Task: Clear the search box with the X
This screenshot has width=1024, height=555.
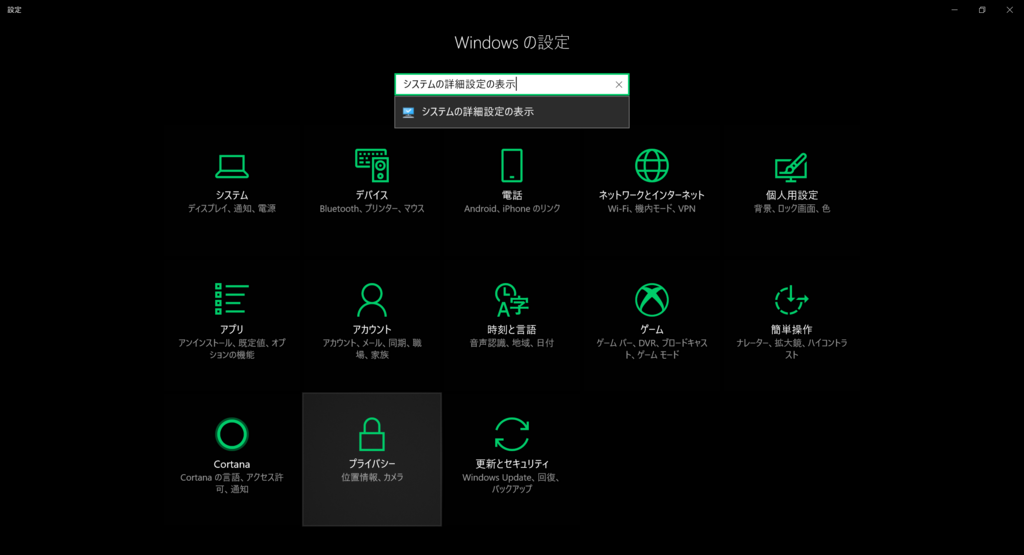Action: coord(618,84)
